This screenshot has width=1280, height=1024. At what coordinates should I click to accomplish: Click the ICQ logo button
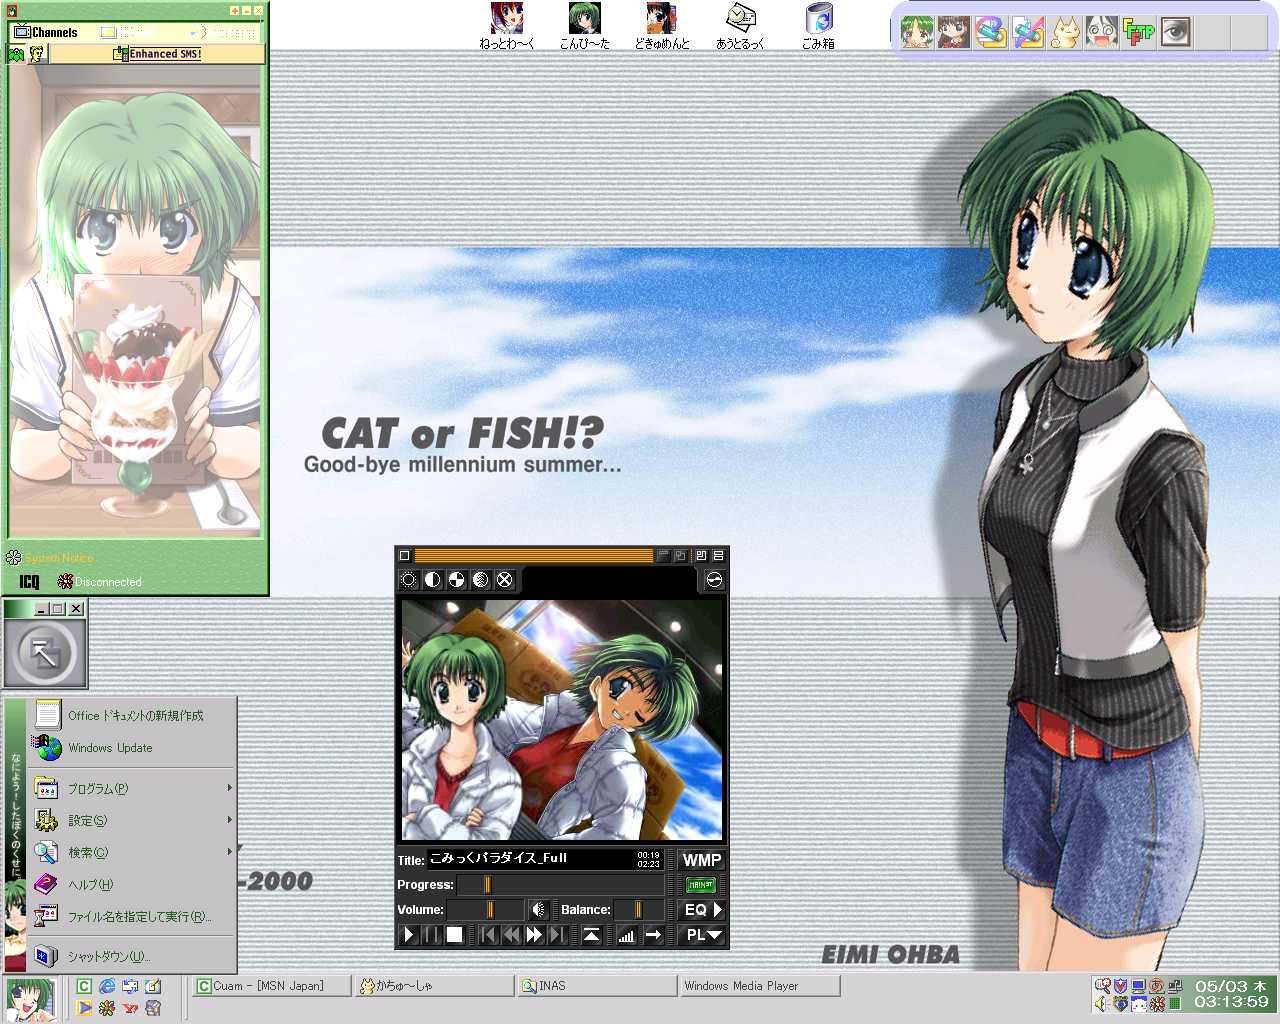[x=29, y=581]
